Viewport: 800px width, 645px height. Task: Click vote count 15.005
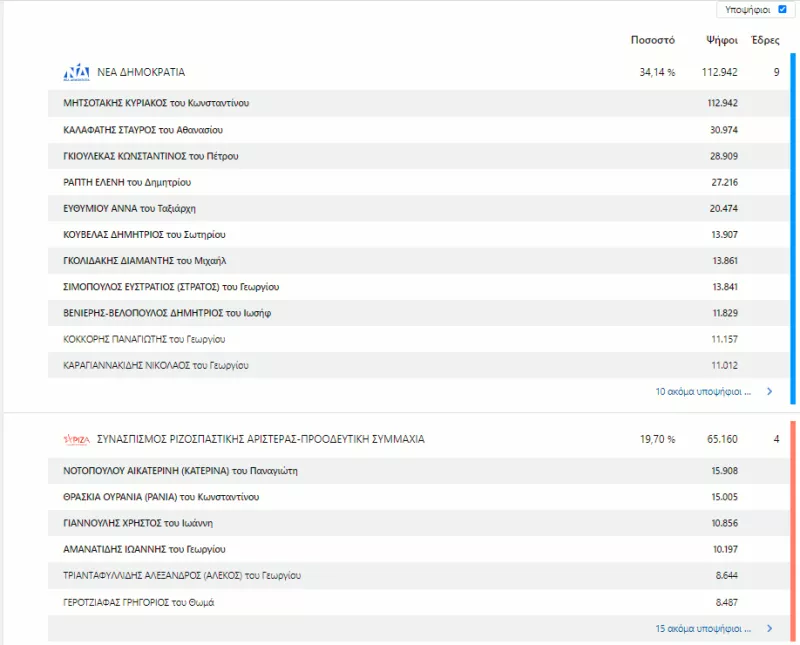(724, 497)
